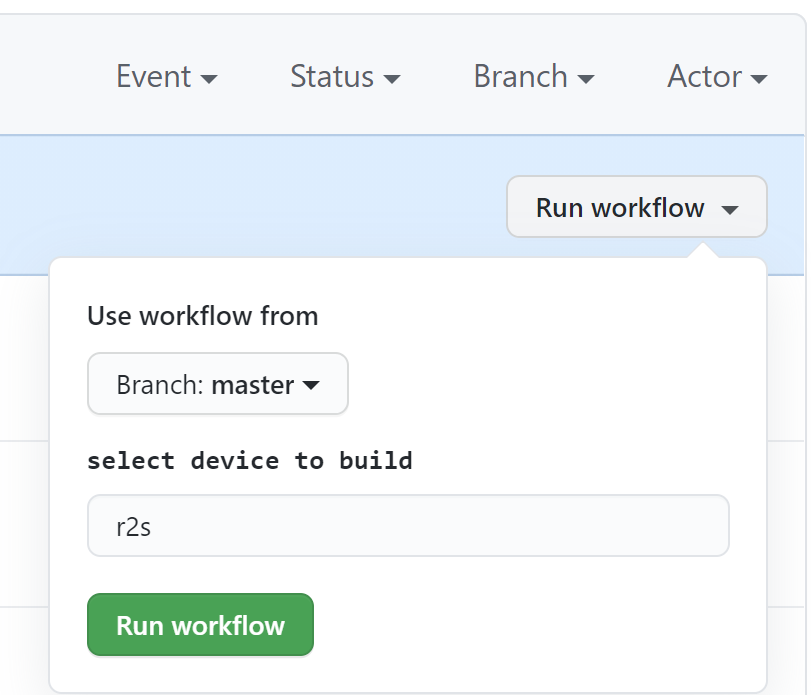Open the Branch: master selector
Image resolution: width=811 pixels, height=695 pixels.
coord(218,384)
